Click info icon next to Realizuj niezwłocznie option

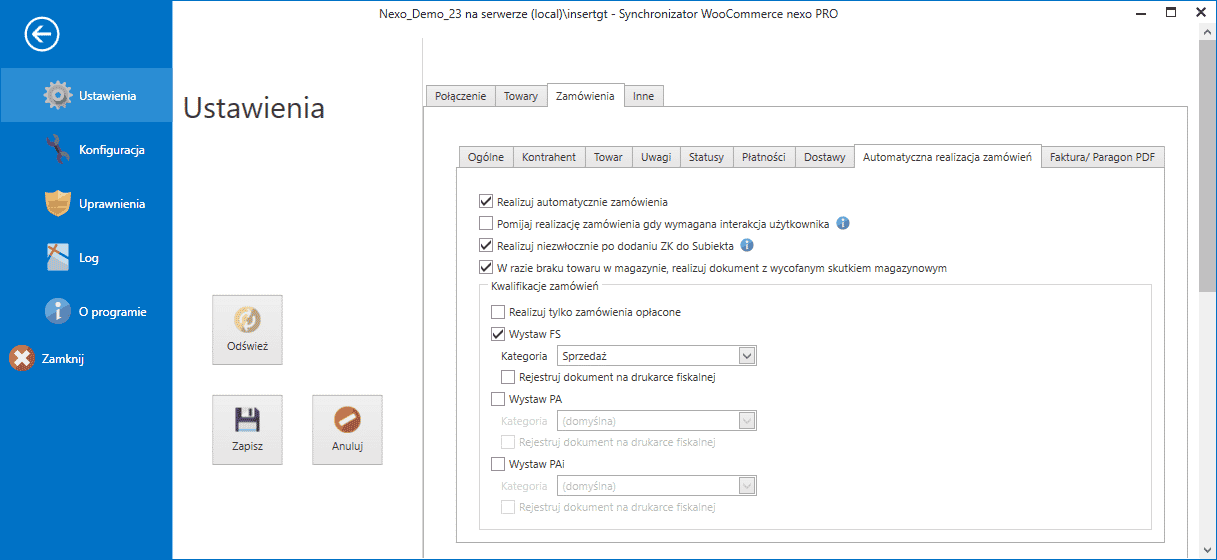point(746,245)
